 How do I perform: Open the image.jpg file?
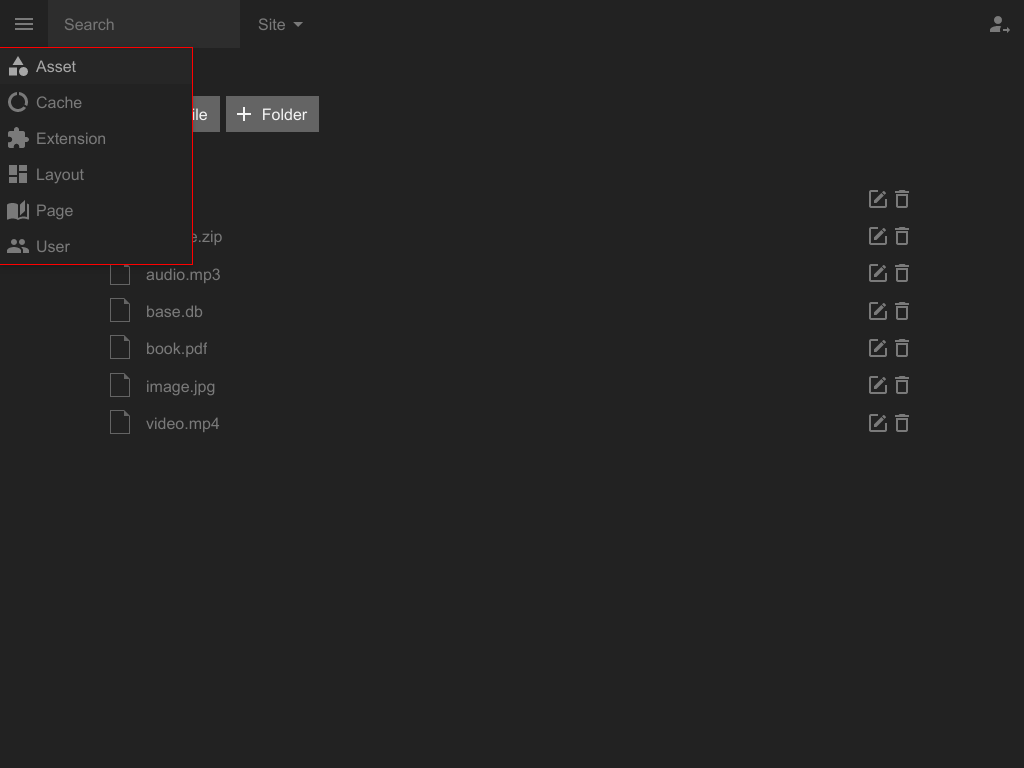pos(180,386)
